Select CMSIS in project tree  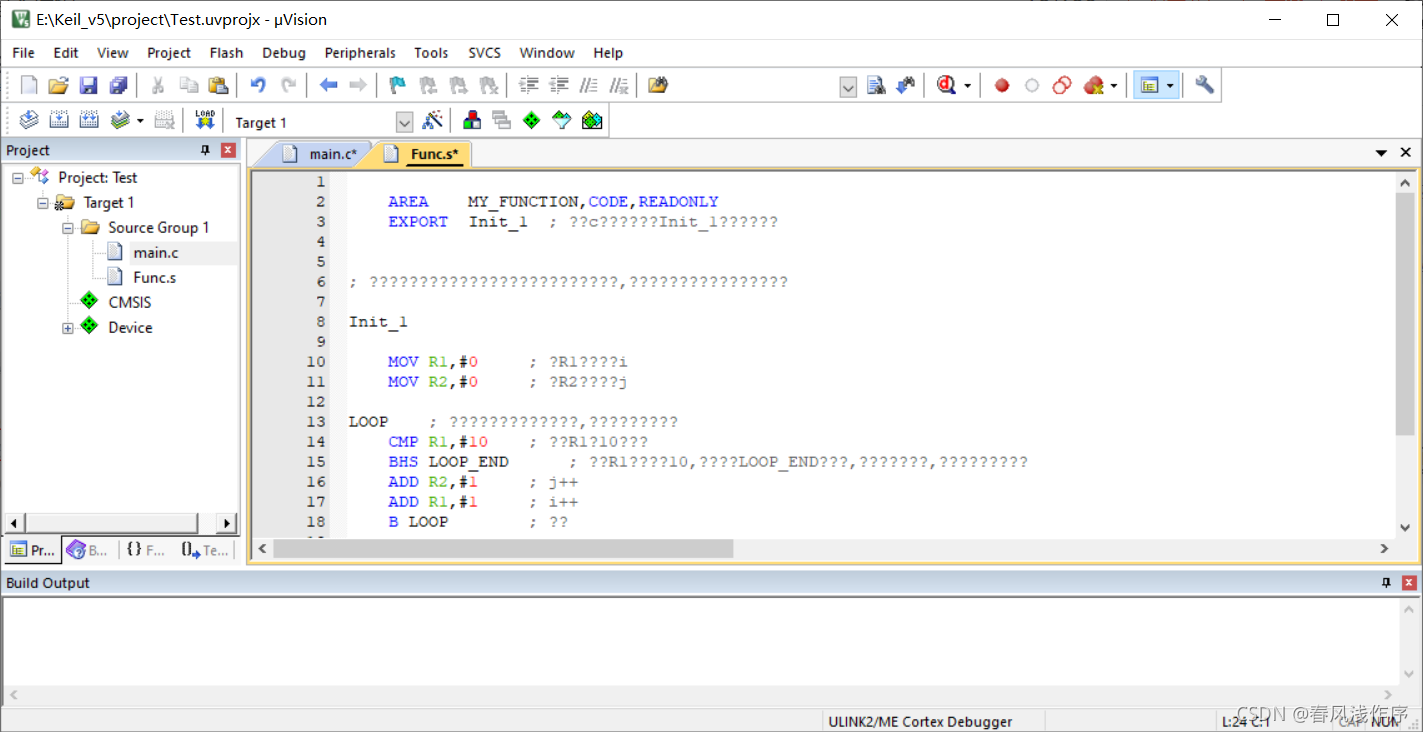coord(129,303)
